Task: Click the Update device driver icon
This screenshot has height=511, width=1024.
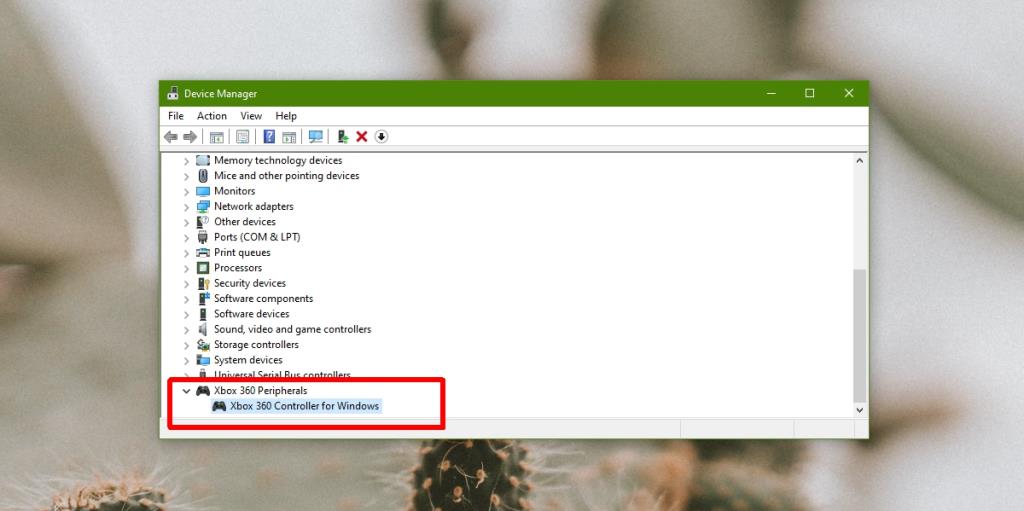Action: click(x=342, y=136)
